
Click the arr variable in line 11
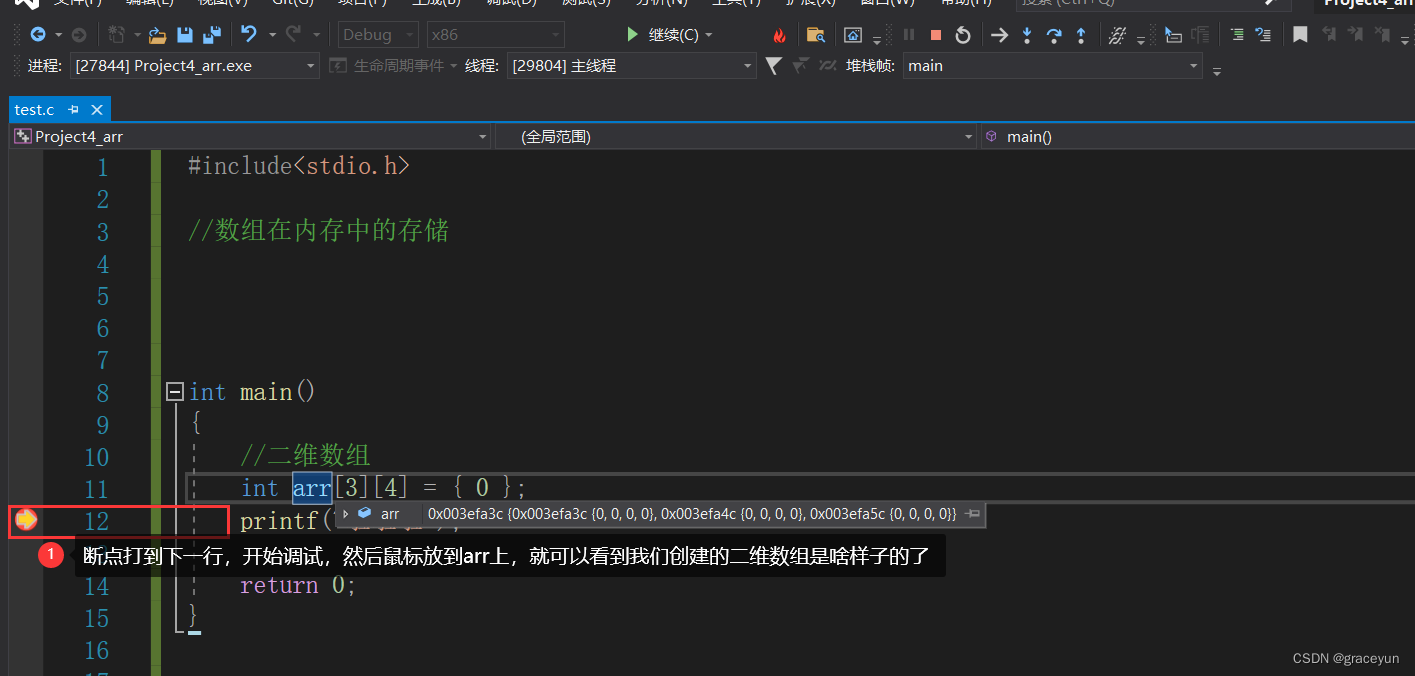pos(312,488)
